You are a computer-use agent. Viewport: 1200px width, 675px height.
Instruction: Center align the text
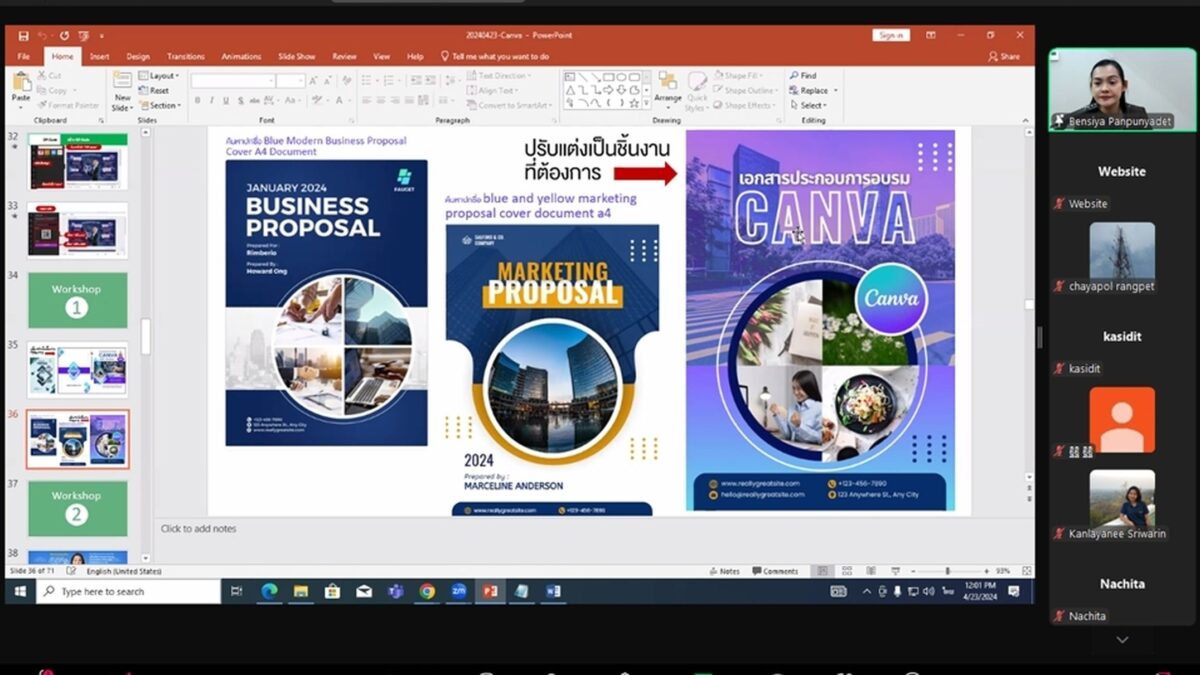coord(381,101)
